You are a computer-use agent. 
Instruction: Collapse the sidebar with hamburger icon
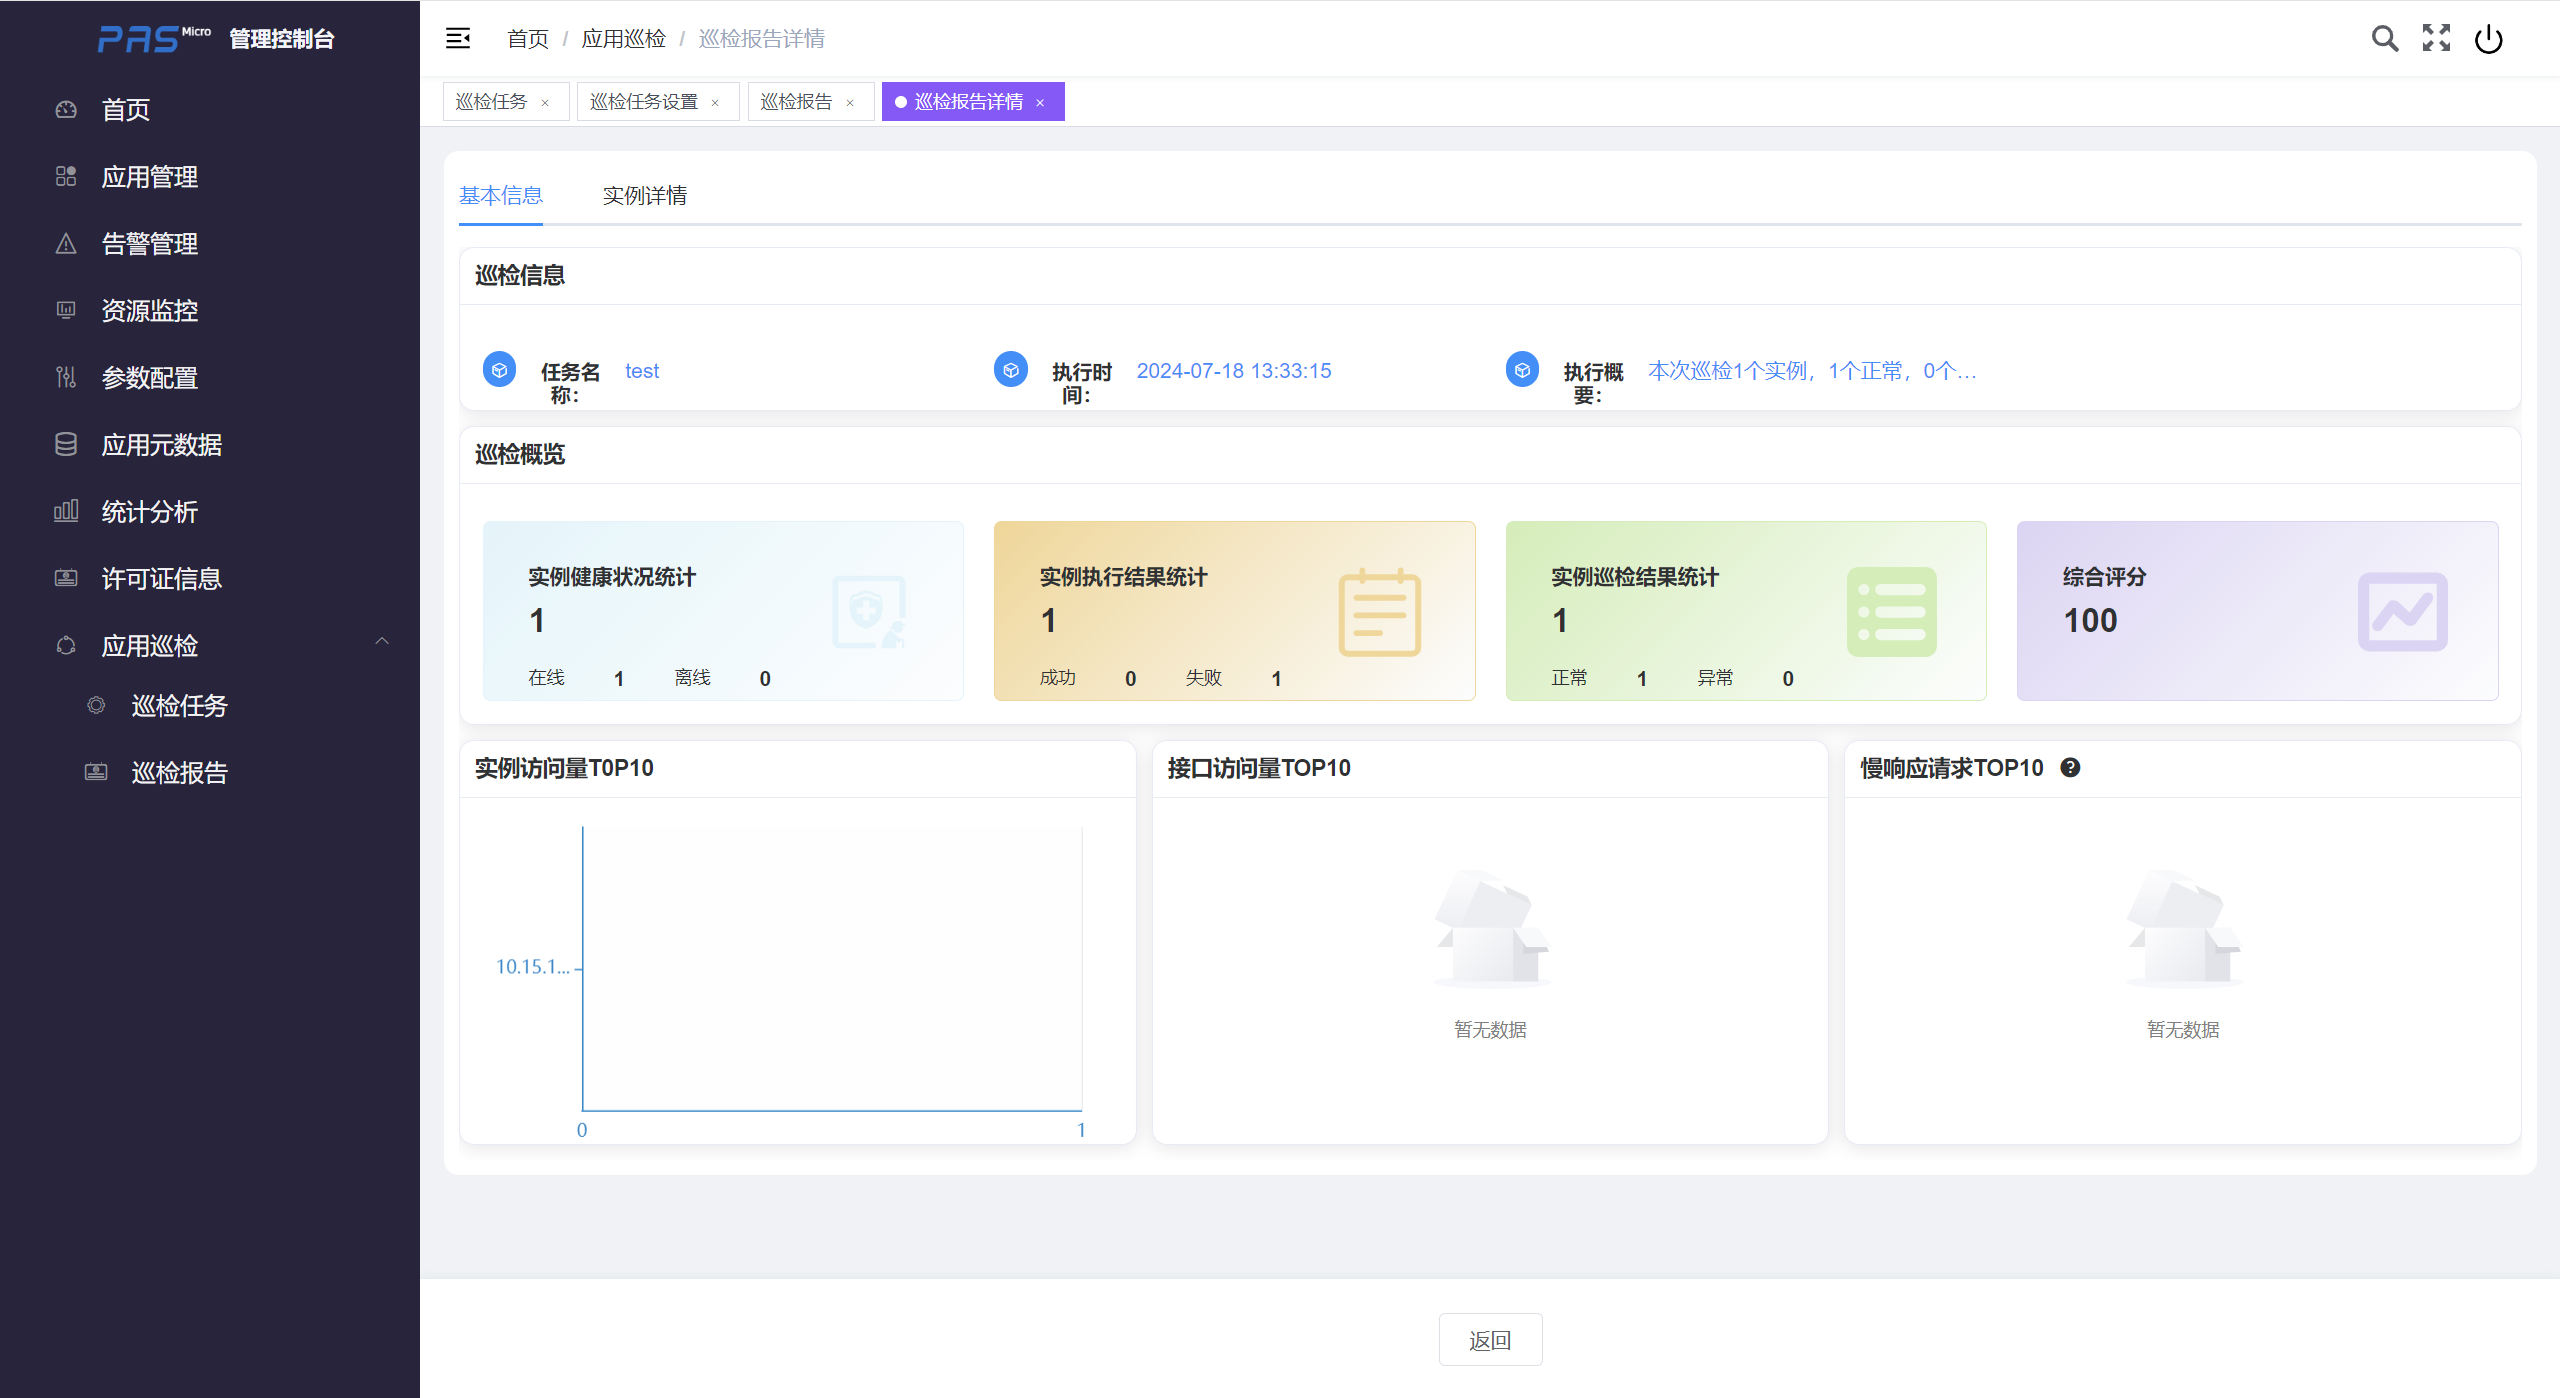(458, 39)
